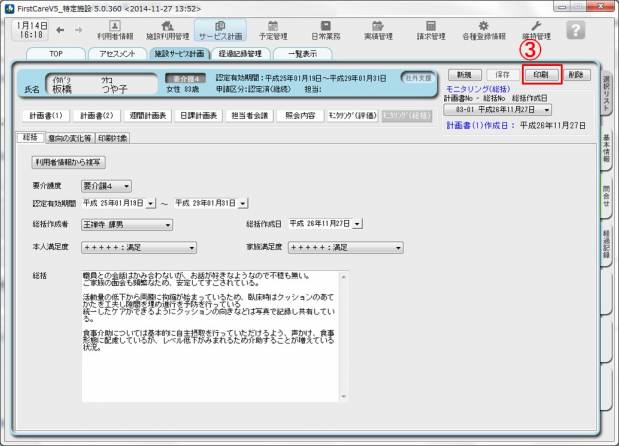Screen dimensions: 619x446
Task: Switch to the 印刷対象 sub-tab
Action: tap(113, 138)
